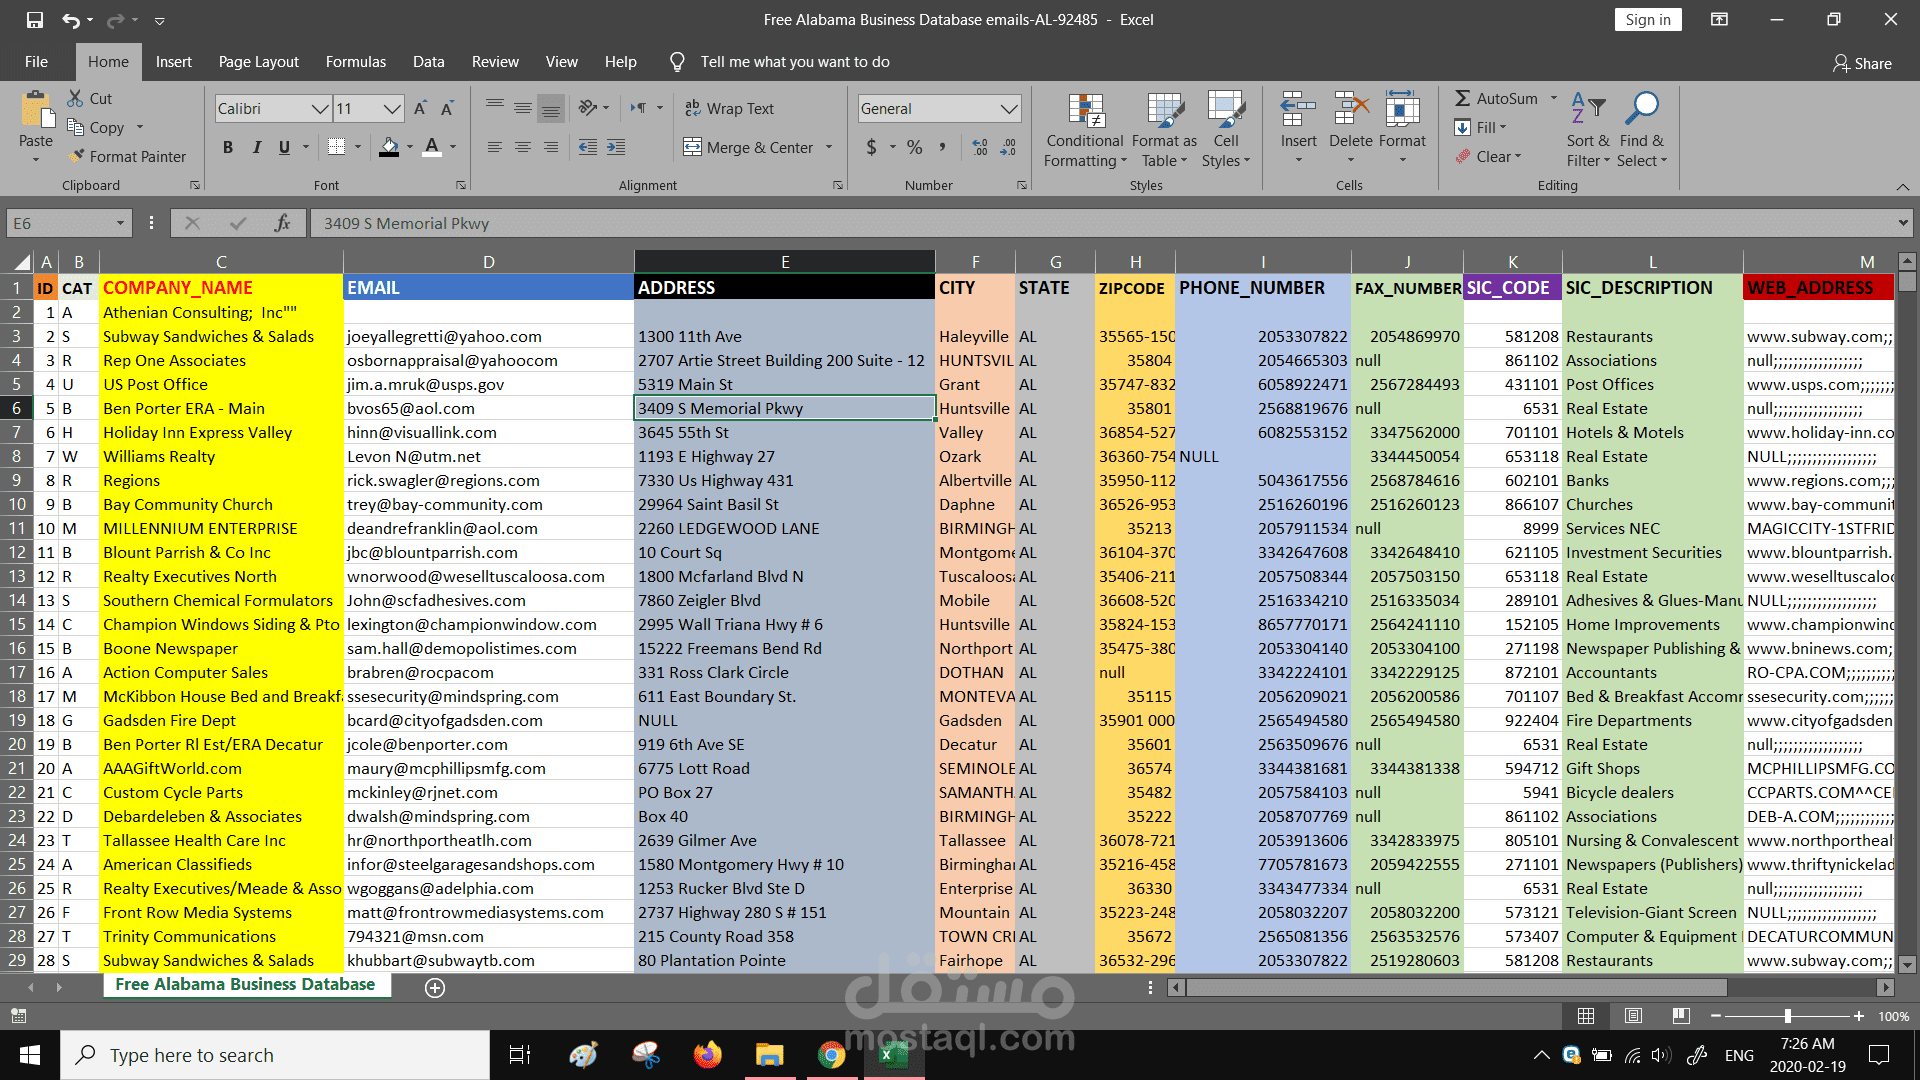Switch to Normal view in the status bar
The image size is (1920, 1080).
pos(1586,1016)
